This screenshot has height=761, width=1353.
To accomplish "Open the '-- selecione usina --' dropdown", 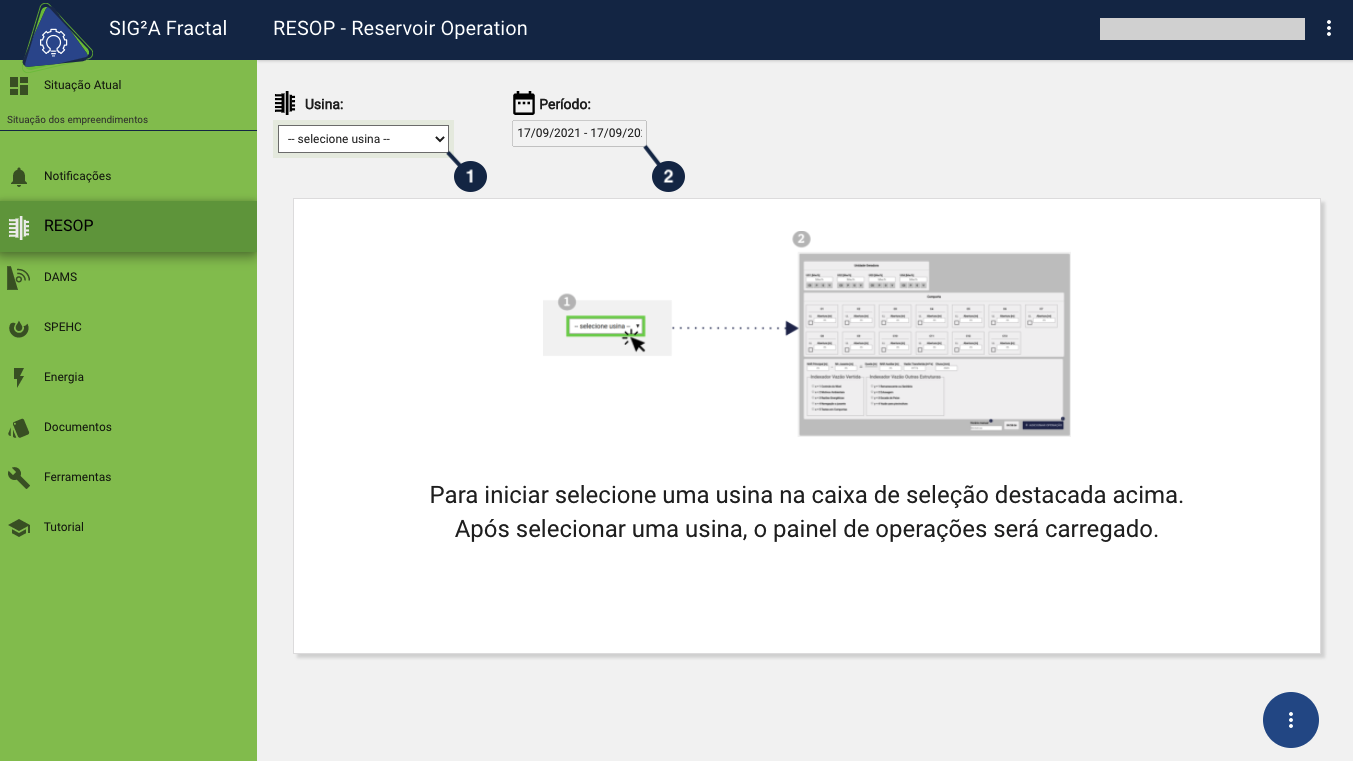I will pyautogui.click(x=362, y=139).
